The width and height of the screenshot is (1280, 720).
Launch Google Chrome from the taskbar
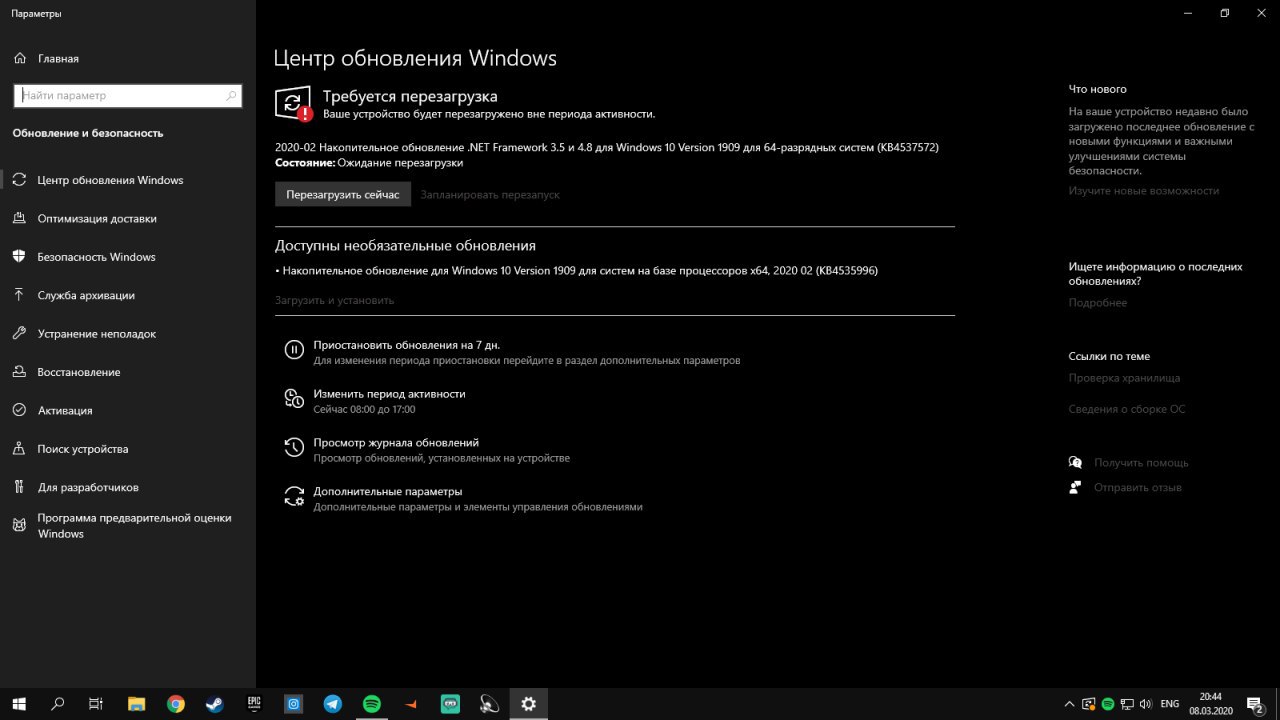(175, 704)
